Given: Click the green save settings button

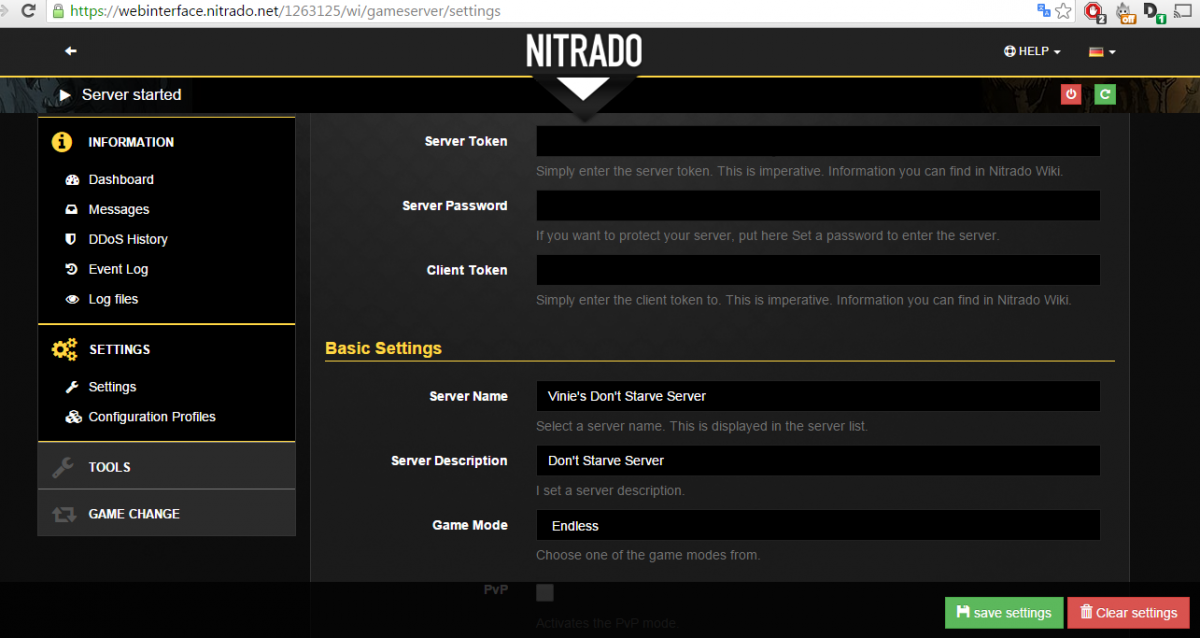Looking at the screenshot, I should click(x=1003, y=613).
